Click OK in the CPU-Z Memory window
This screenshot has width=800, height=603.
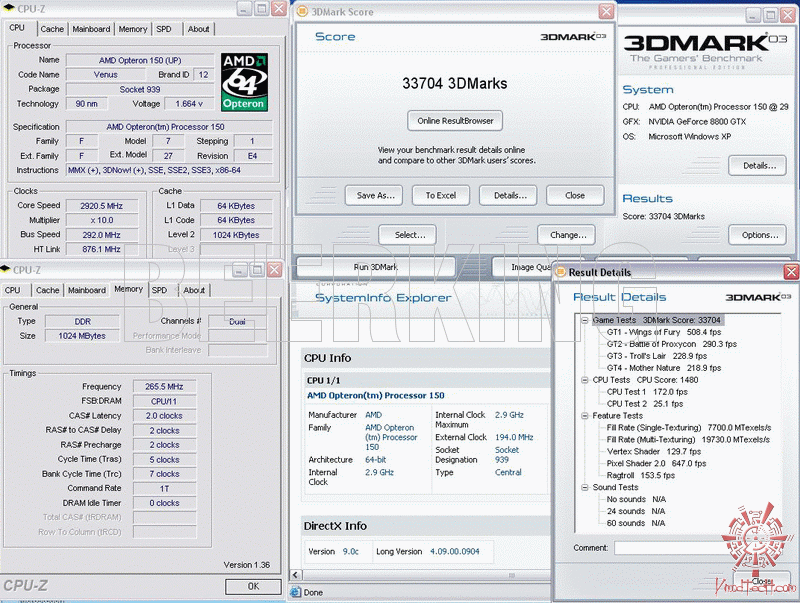(253, 586)
